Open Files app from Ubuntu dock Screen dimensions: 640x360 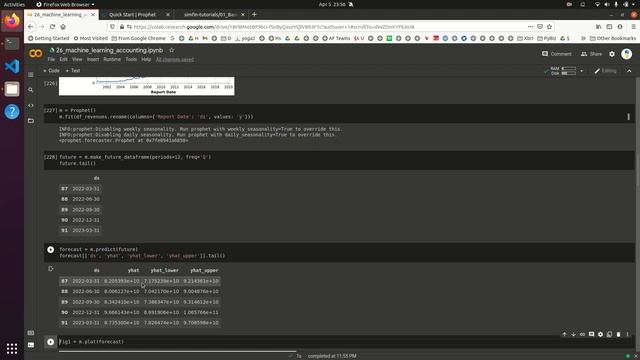coord(12,89)
